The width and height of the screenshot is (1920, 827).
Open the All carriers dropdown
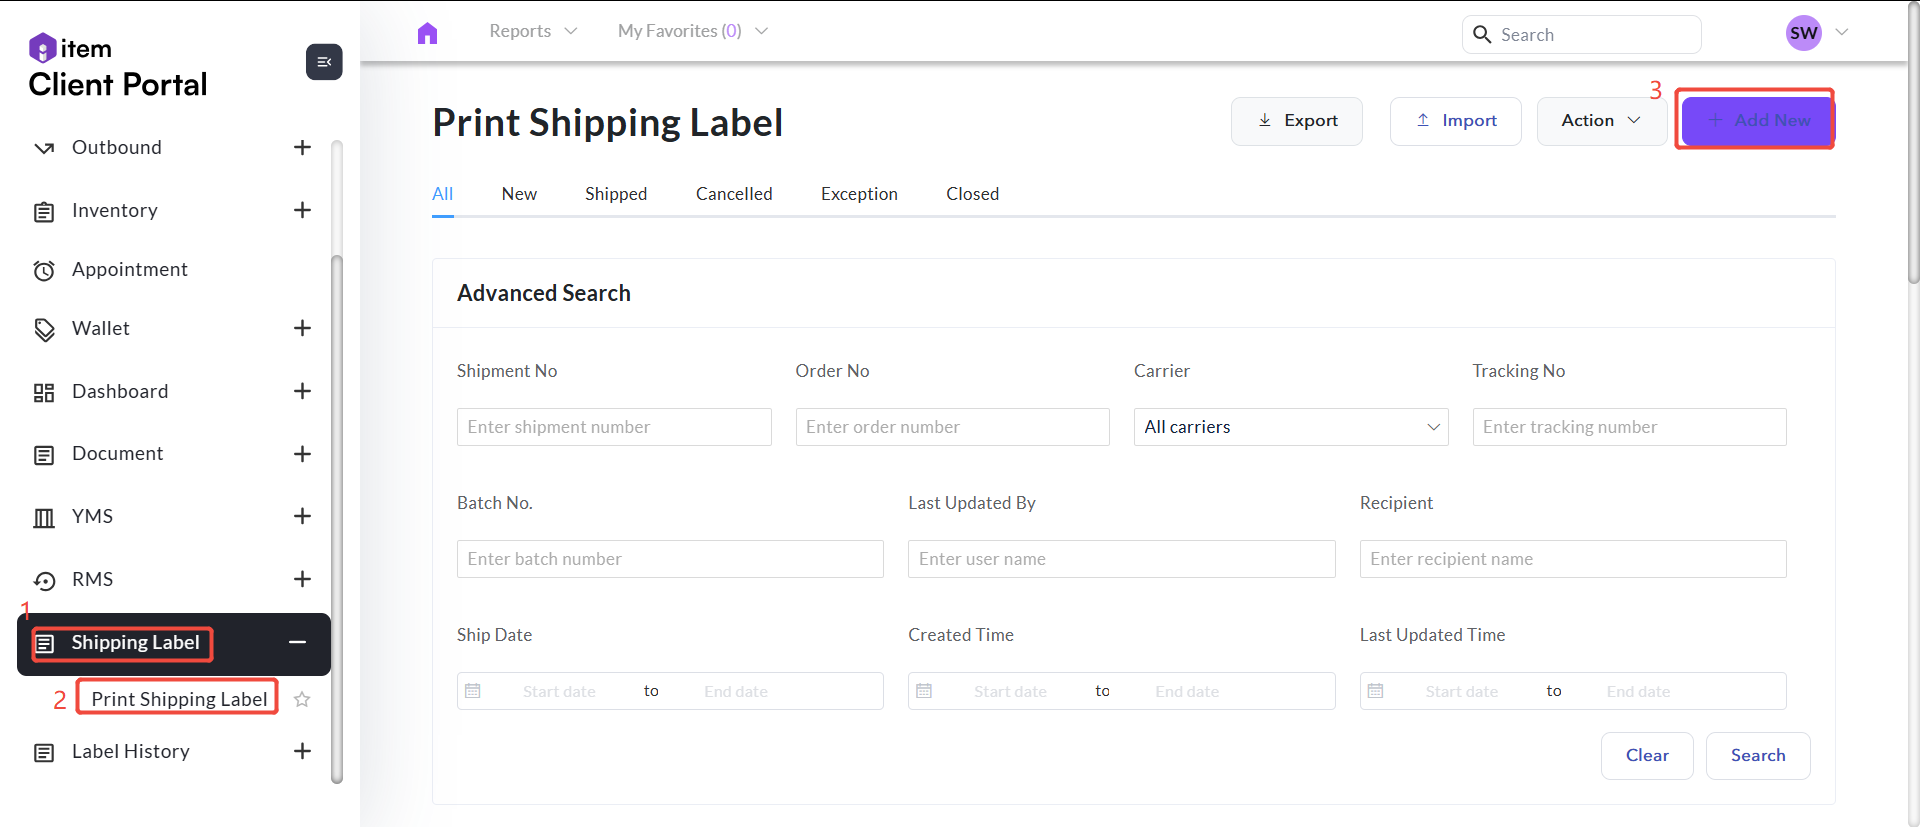pos(1290,427)
